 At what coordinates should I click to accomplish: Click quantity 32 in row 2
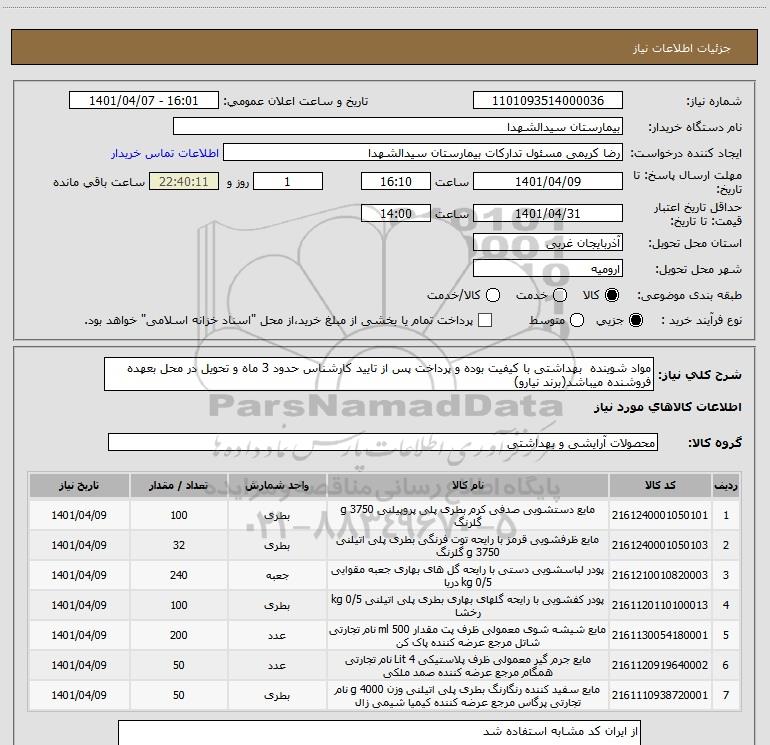pos(179,545)
